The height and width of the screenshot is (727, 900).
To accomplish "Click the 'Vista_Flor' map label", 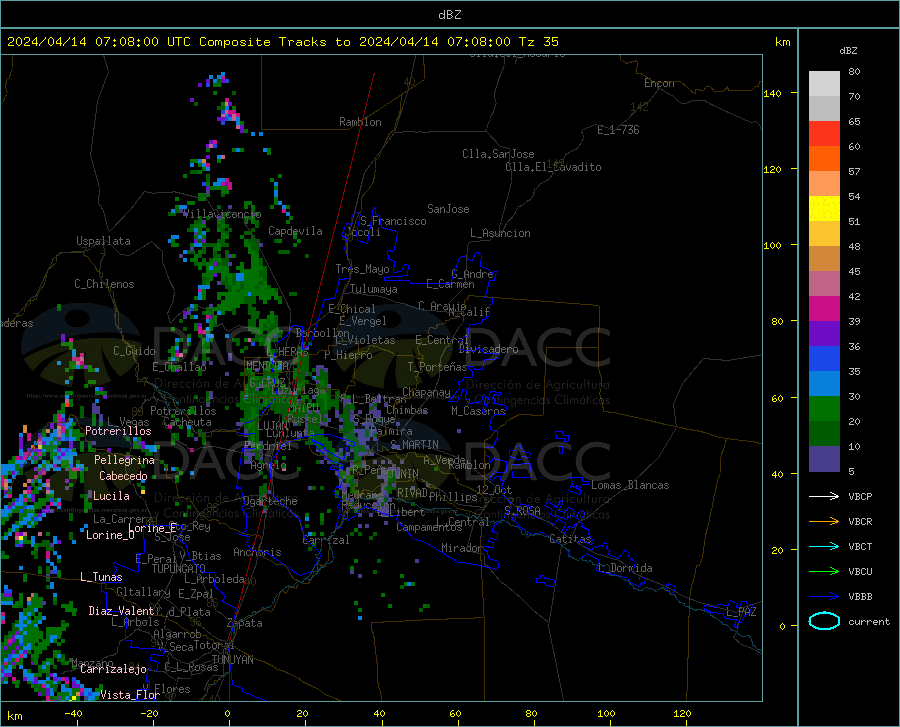I will (130, 695).
